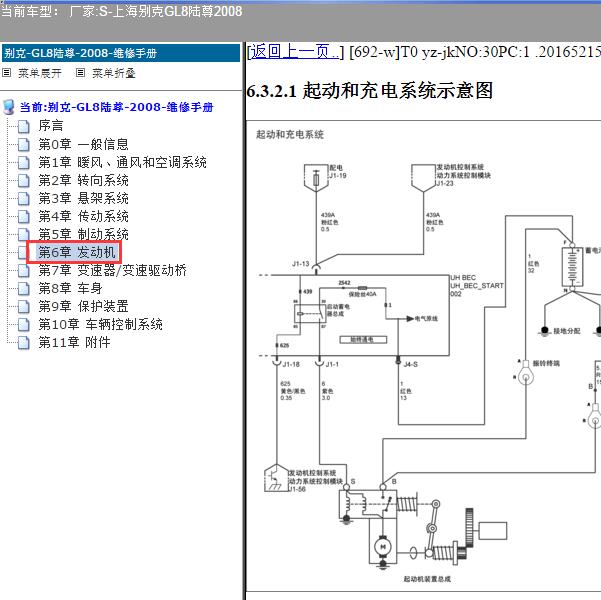
Task: Open the 序言 preface entry
Action: pyautogui.click(x=51, y=126)
